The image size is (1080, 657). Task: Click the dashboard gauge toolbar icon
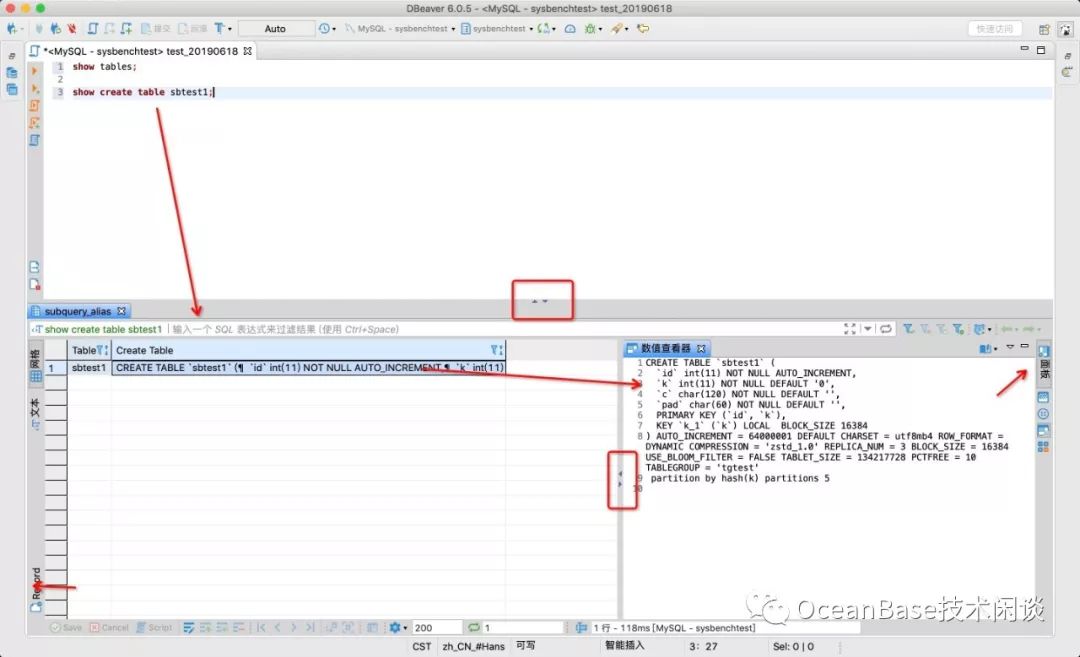[570, 29]
